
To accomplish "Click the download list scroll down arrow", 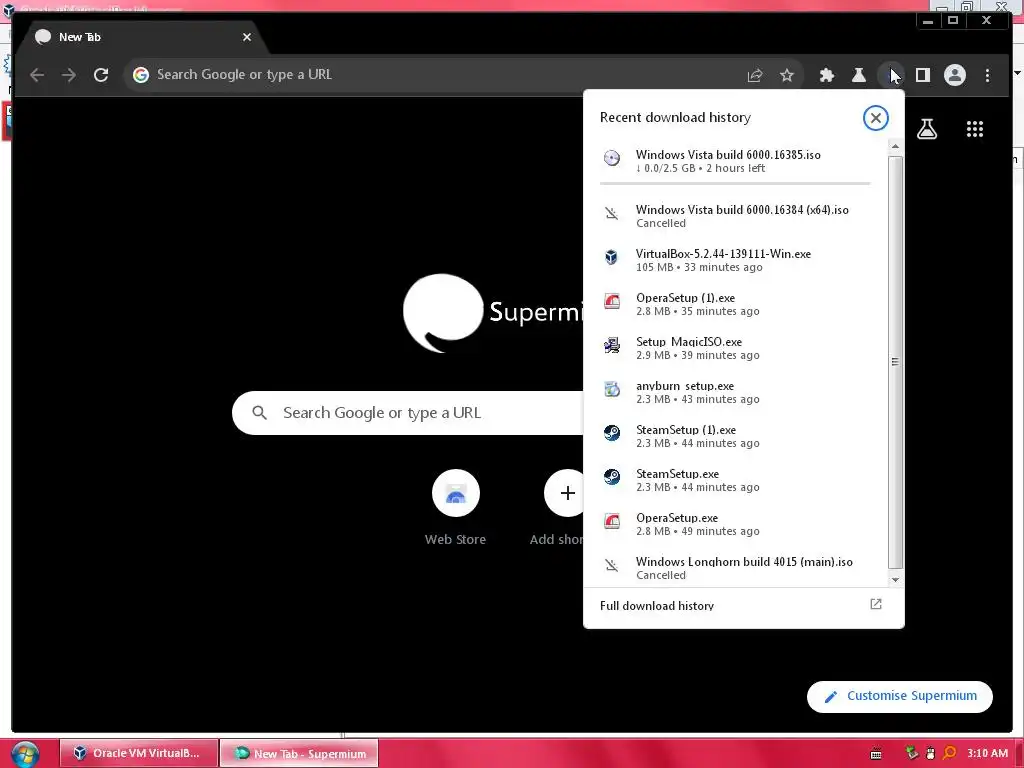I will point(895,579).
